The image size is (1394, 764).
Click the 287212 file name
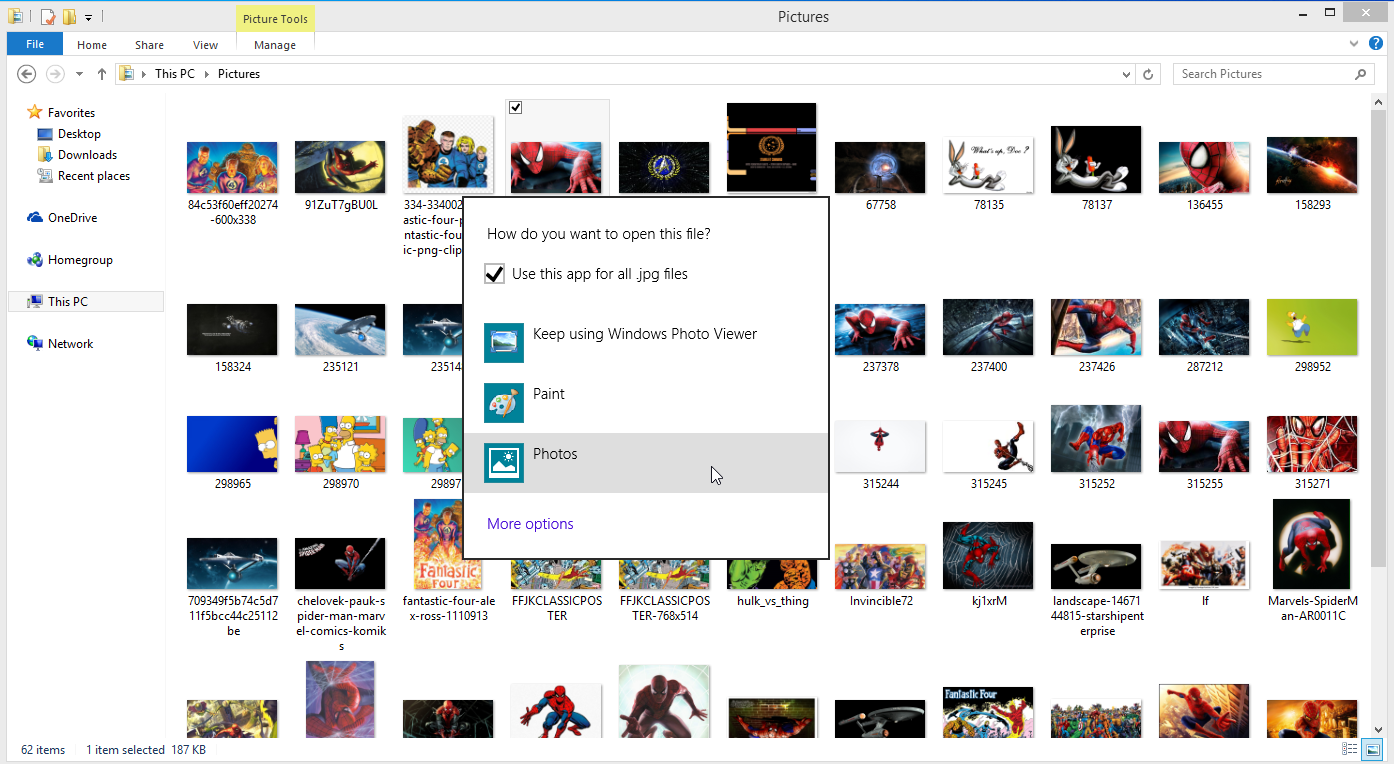pos(1204,367)
